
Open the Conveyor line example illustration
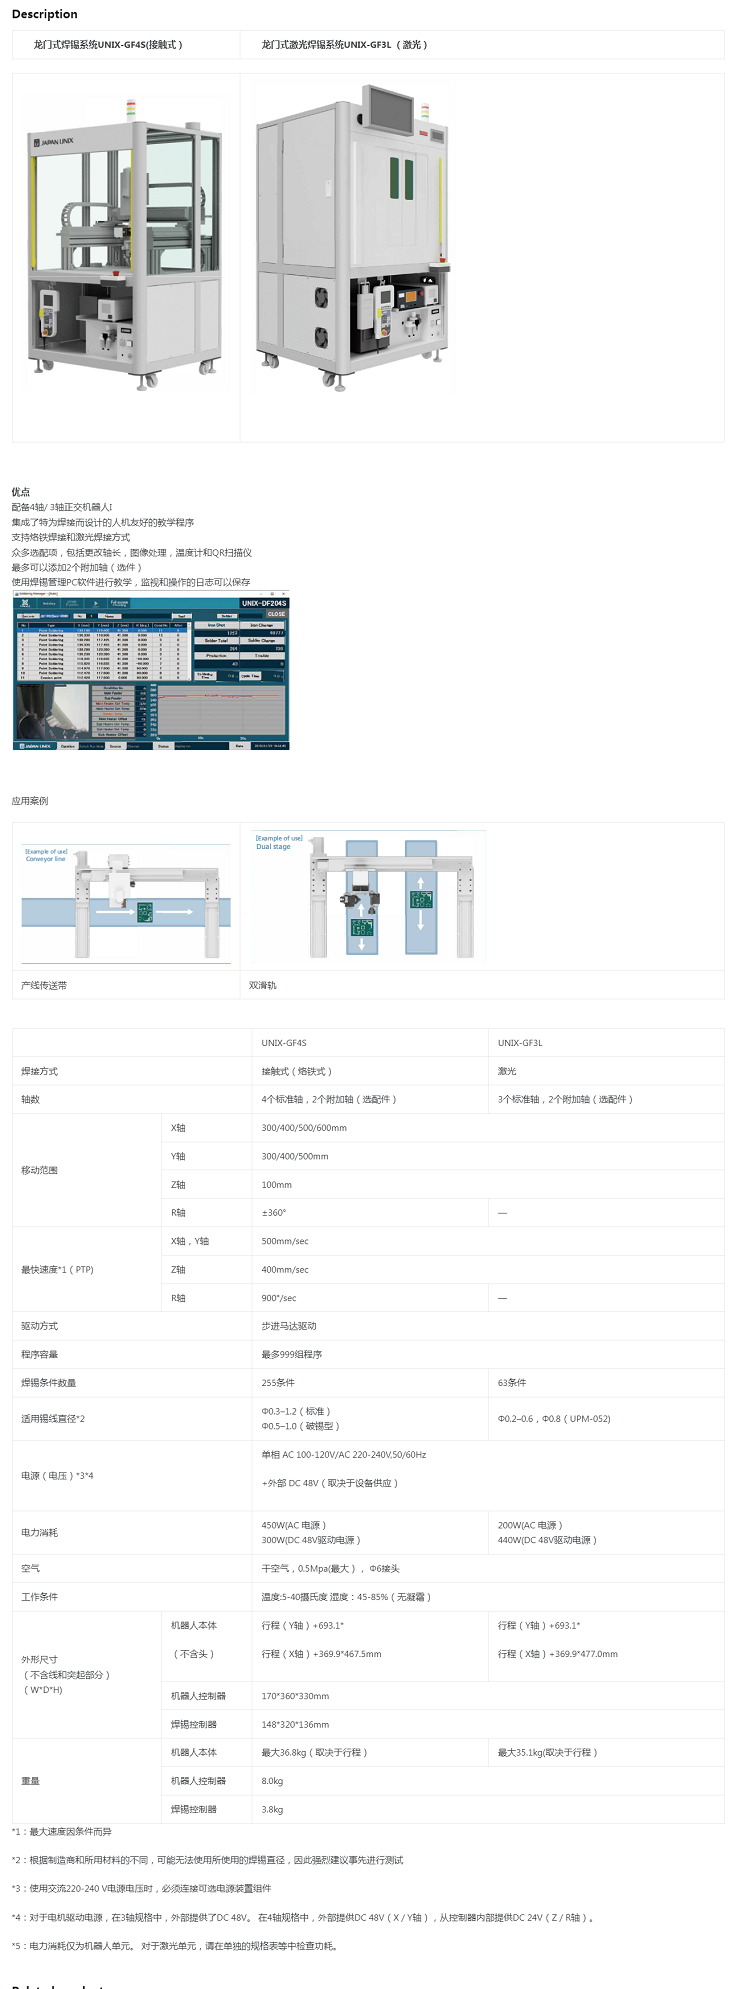pyautogui.click(x=126, y=903)
